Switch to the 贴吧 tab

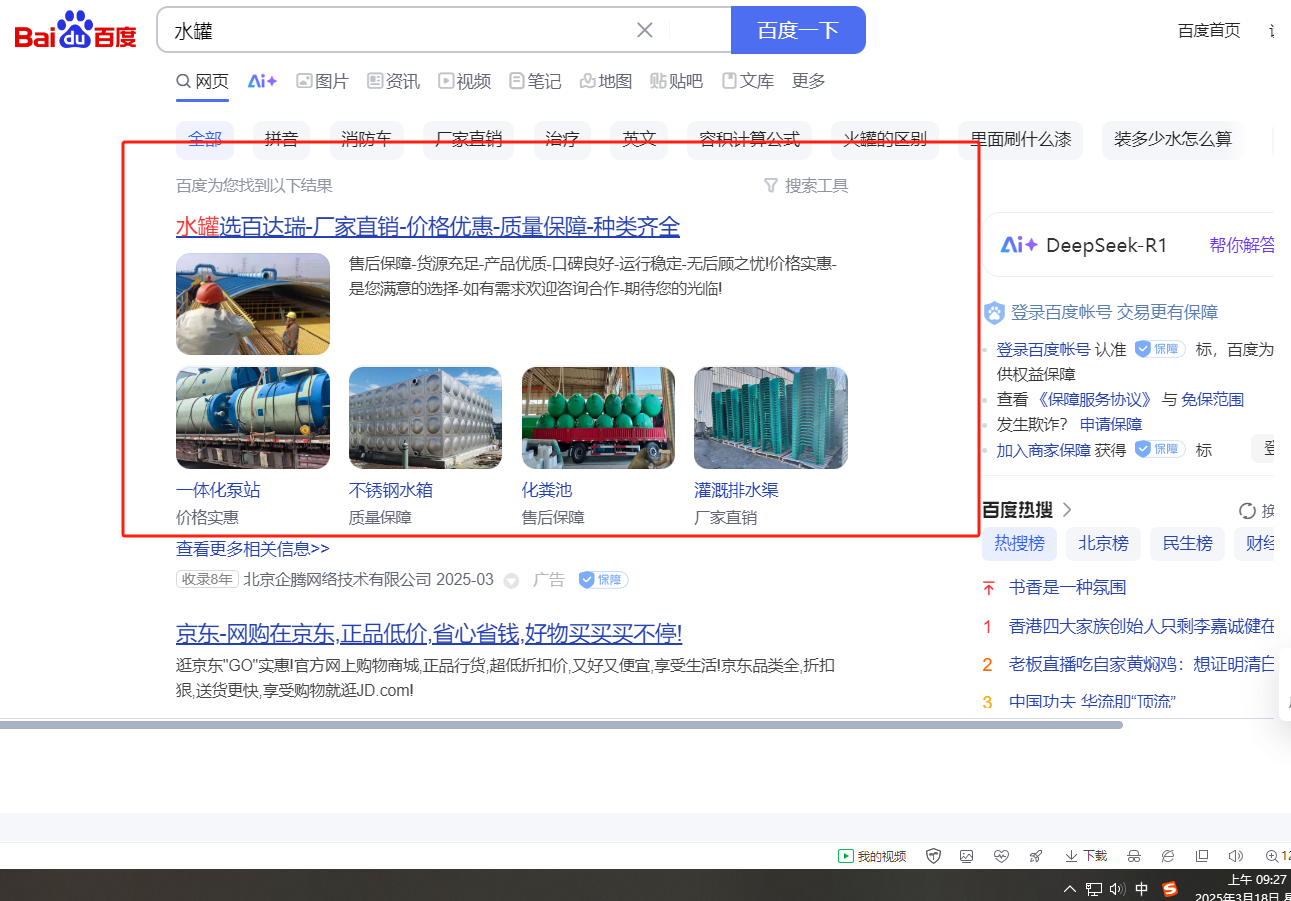(677, 81)
